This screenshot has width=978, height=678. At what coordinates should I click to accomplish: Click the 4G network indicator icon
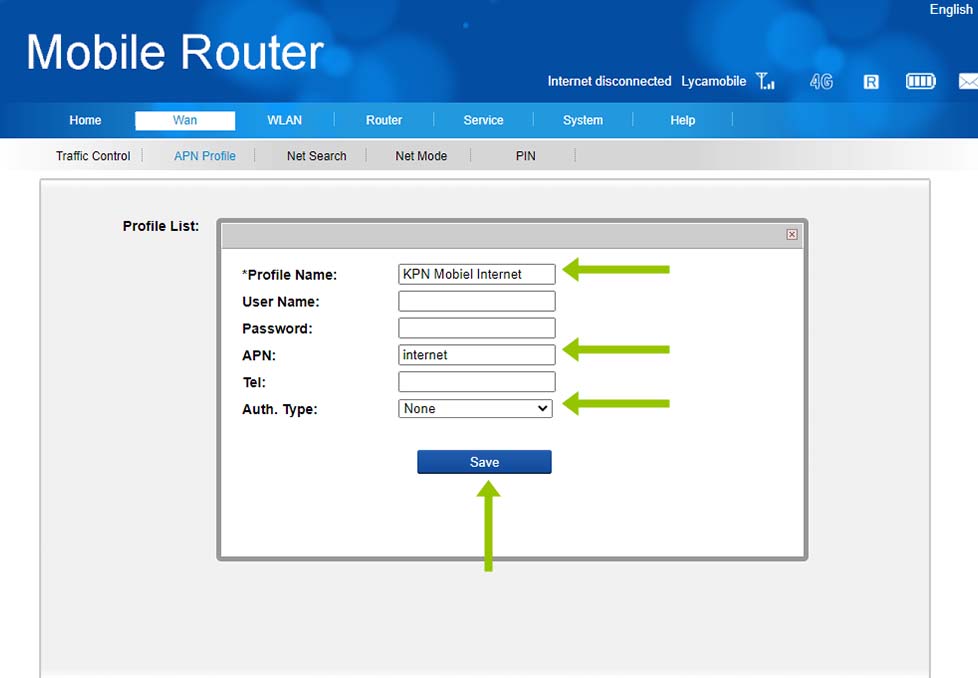point(821,81)
